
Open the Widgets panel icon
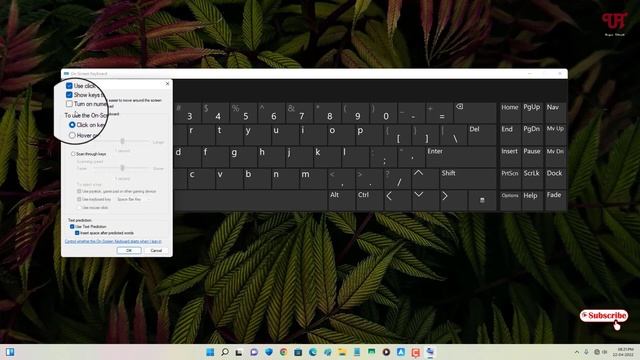click(10, 352)
